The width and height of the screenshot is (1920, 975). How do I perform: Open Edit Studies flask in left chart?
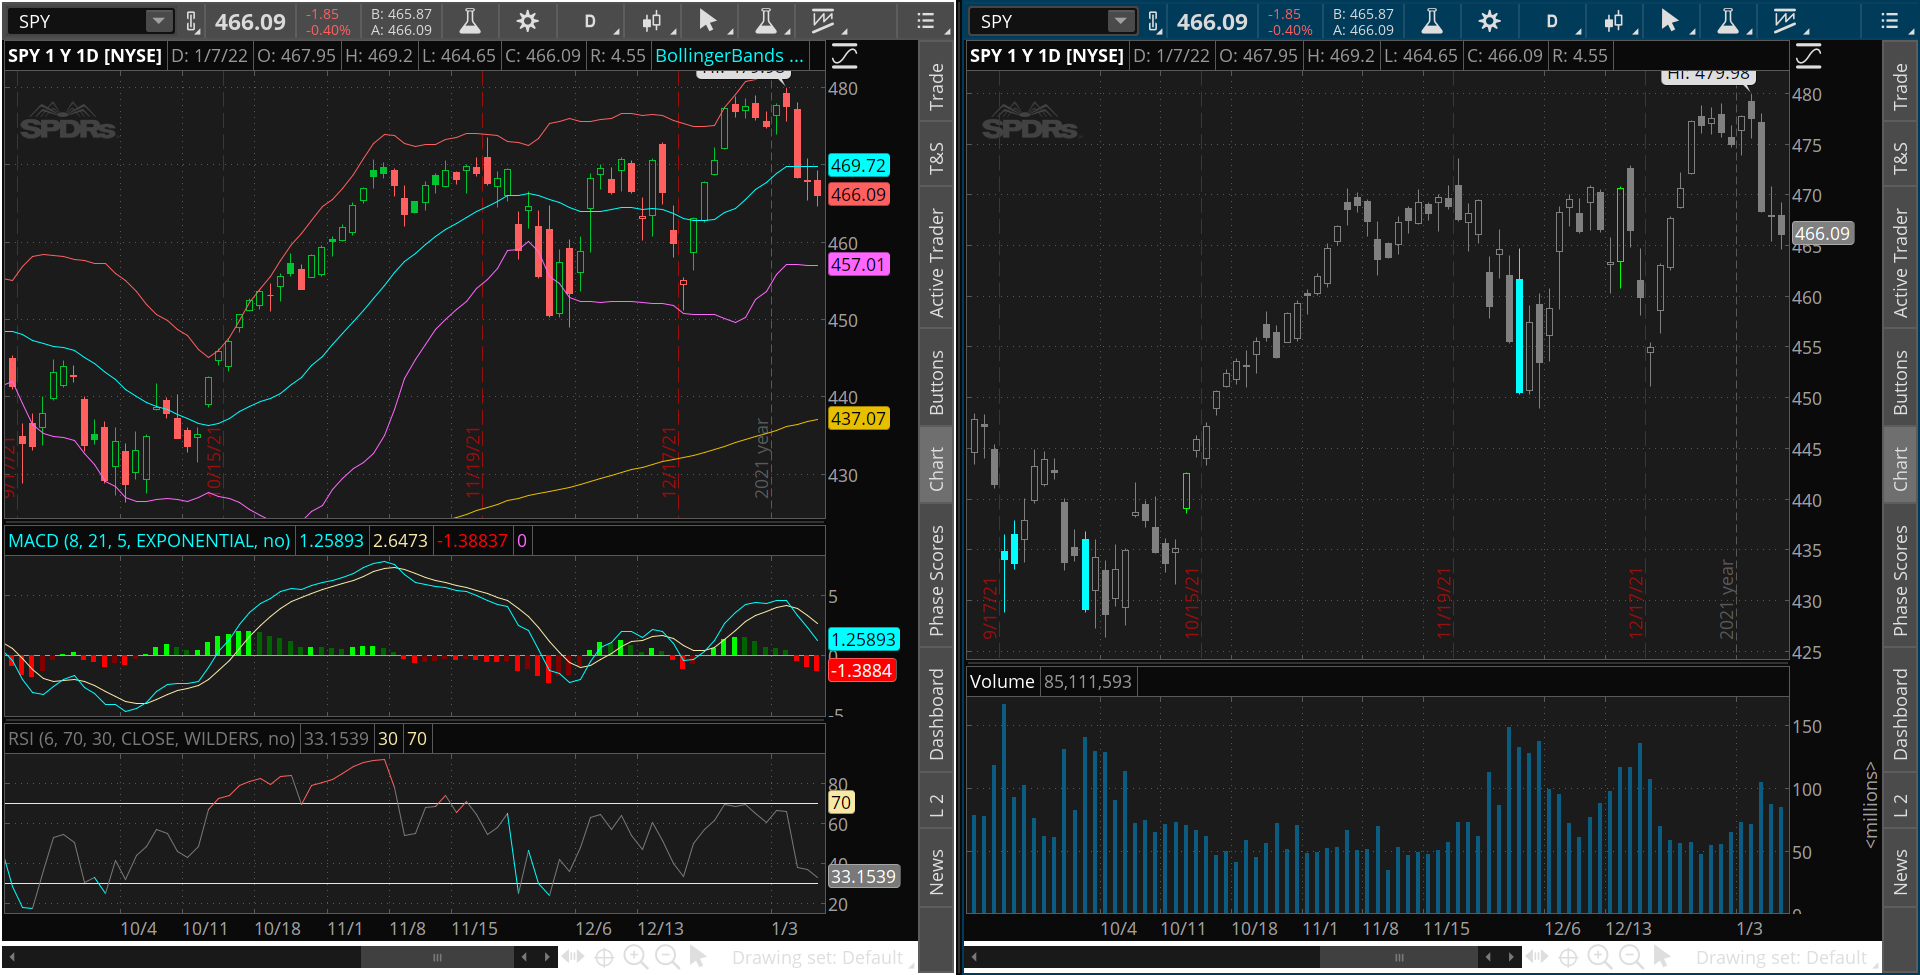pos(469,21)
